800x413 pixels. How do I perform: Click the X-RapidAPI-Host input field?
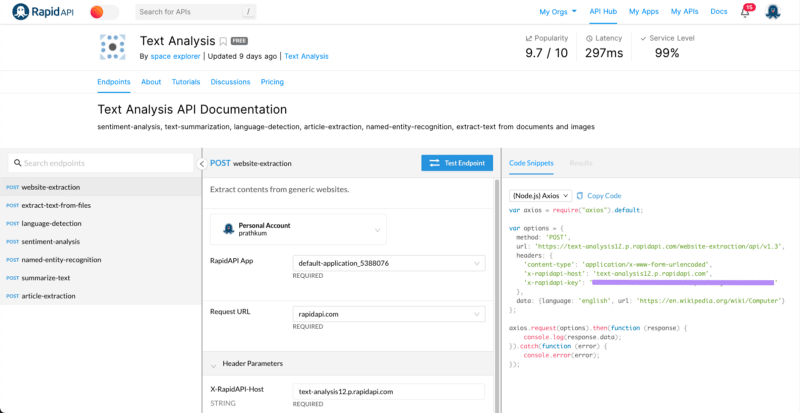pyautogui.click(x=388, y=392)
